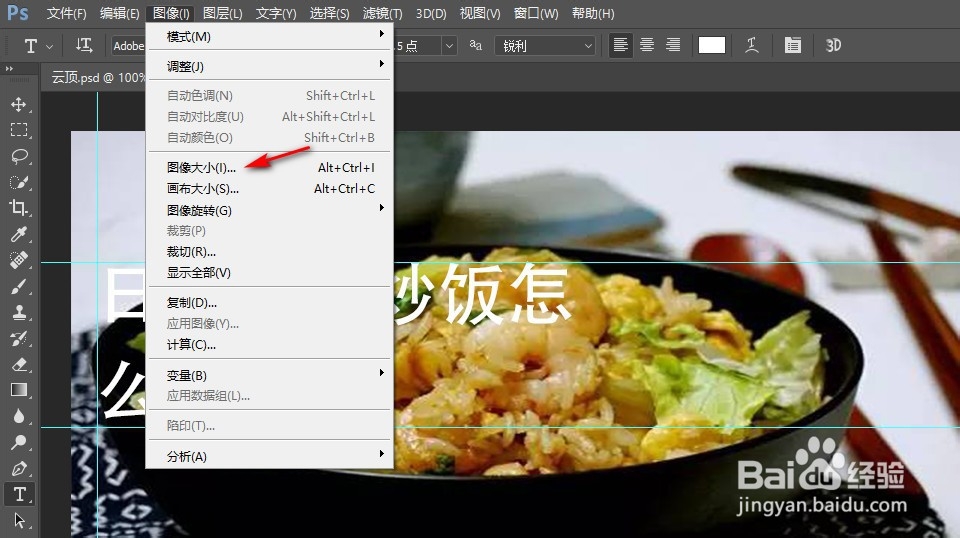Switch to the 云顶.psd document tab
Screen dimensions: 960x538
pos(98,78)
